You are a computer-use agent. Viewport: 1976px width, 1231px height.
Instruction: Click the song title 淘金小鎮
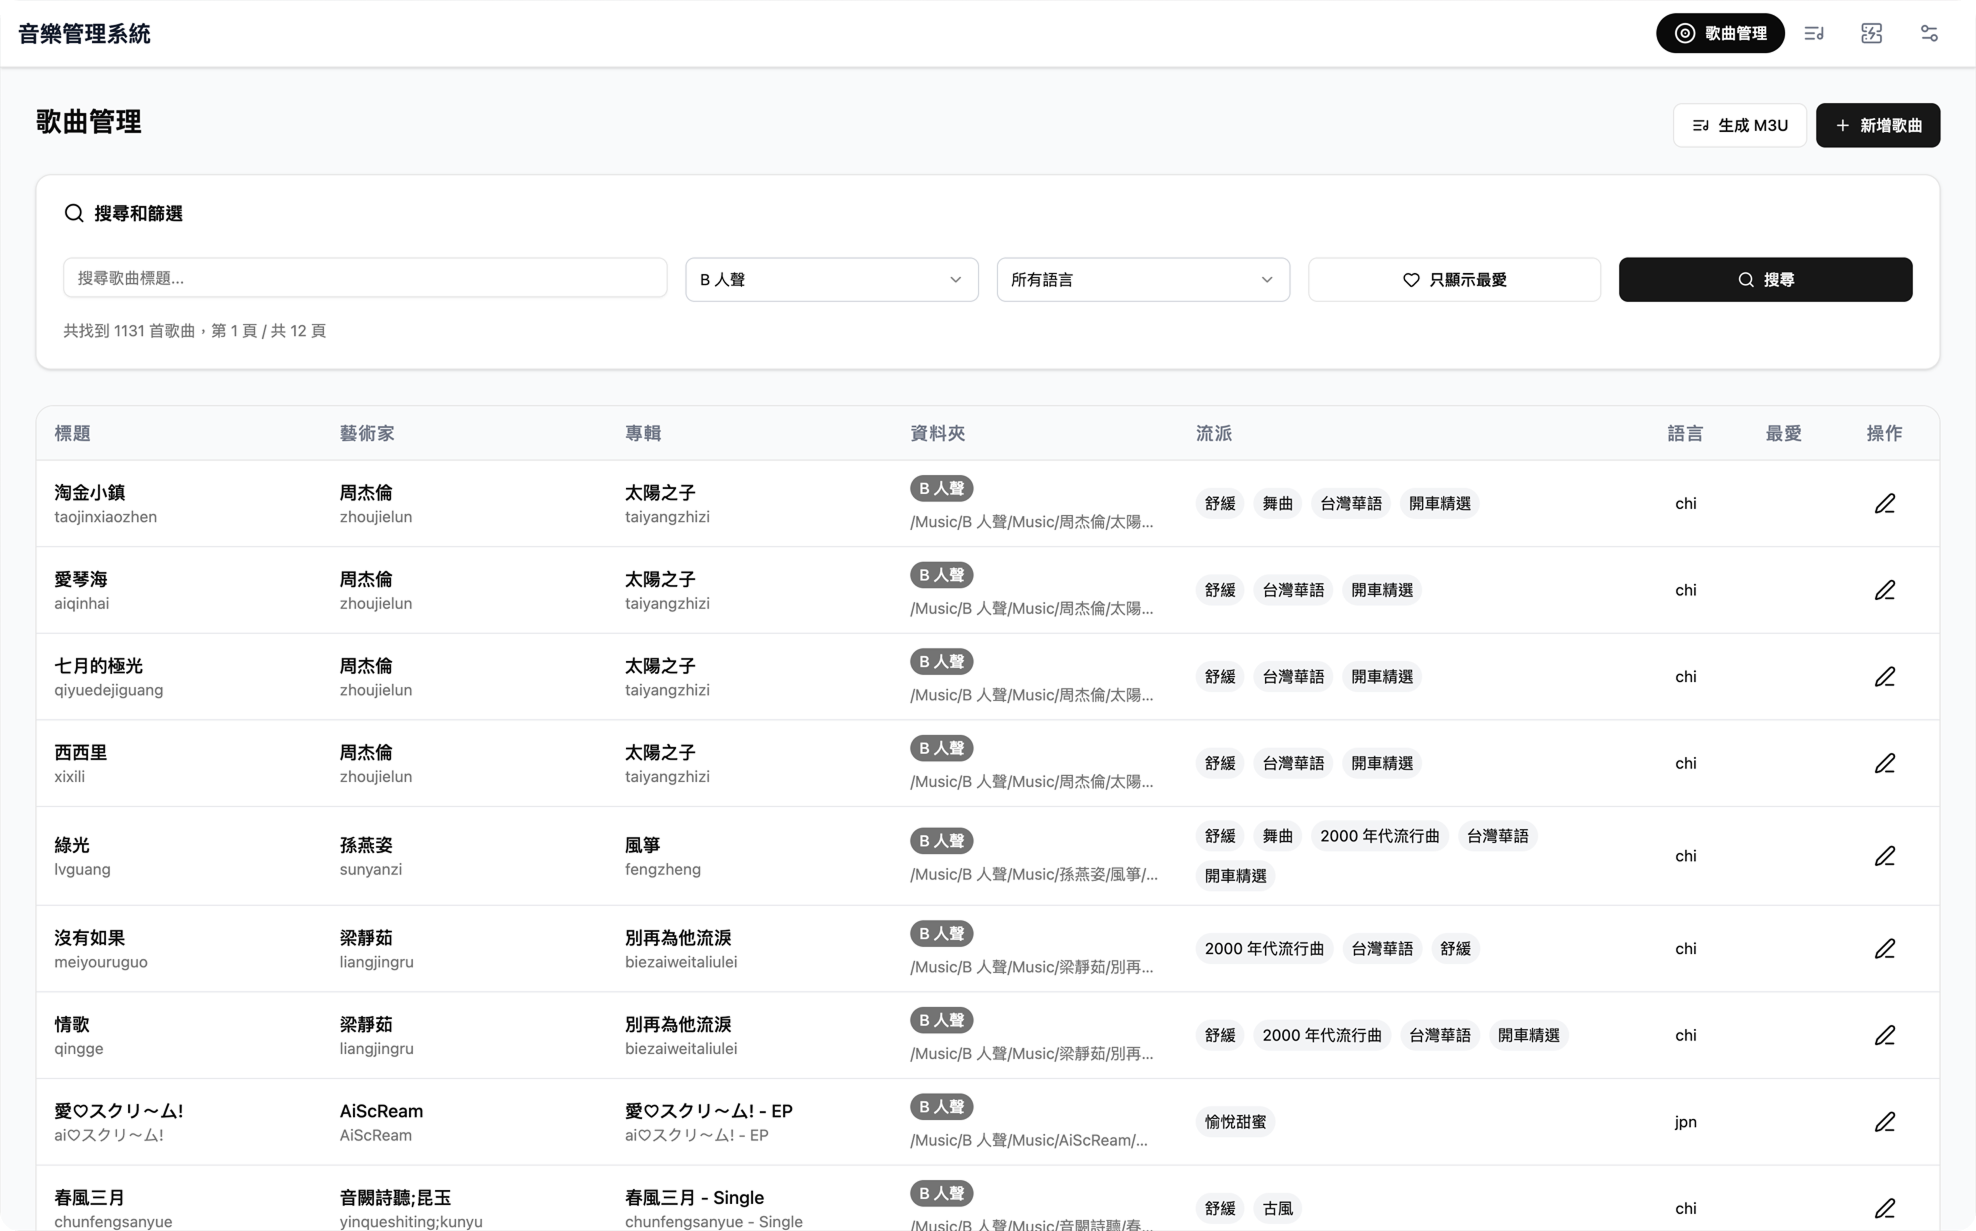[89, 492]
